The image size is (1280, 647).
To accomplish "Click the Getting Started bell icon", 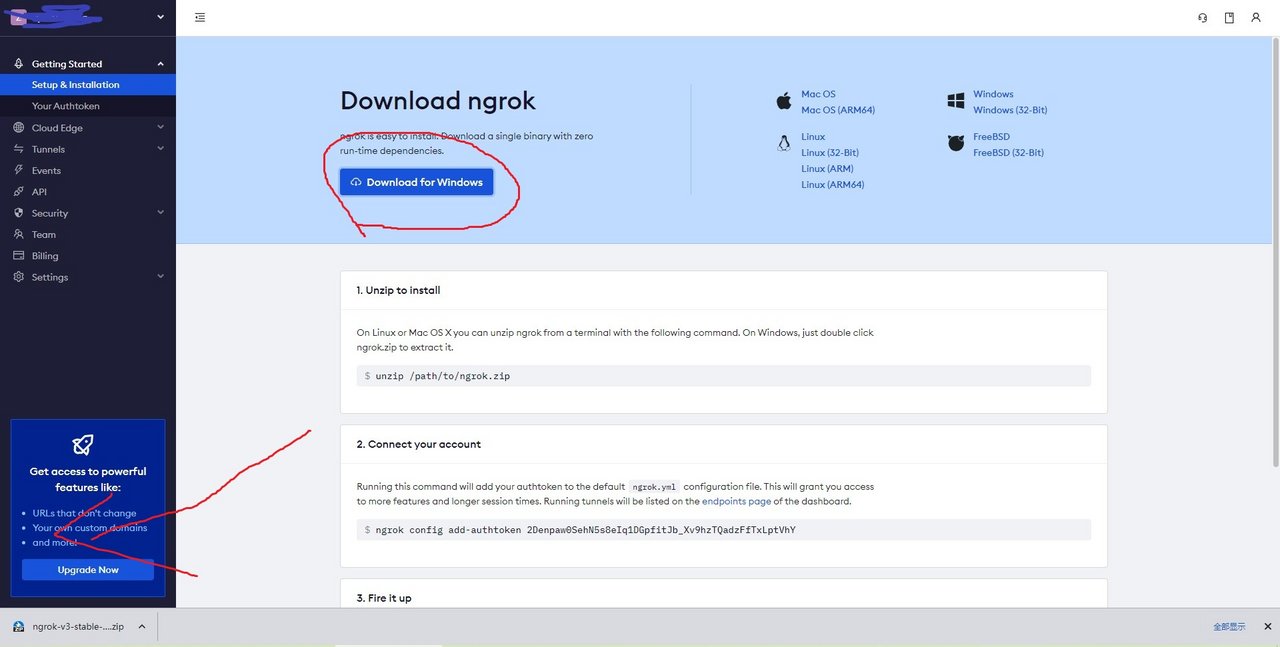I will click(x=18, y=63).
